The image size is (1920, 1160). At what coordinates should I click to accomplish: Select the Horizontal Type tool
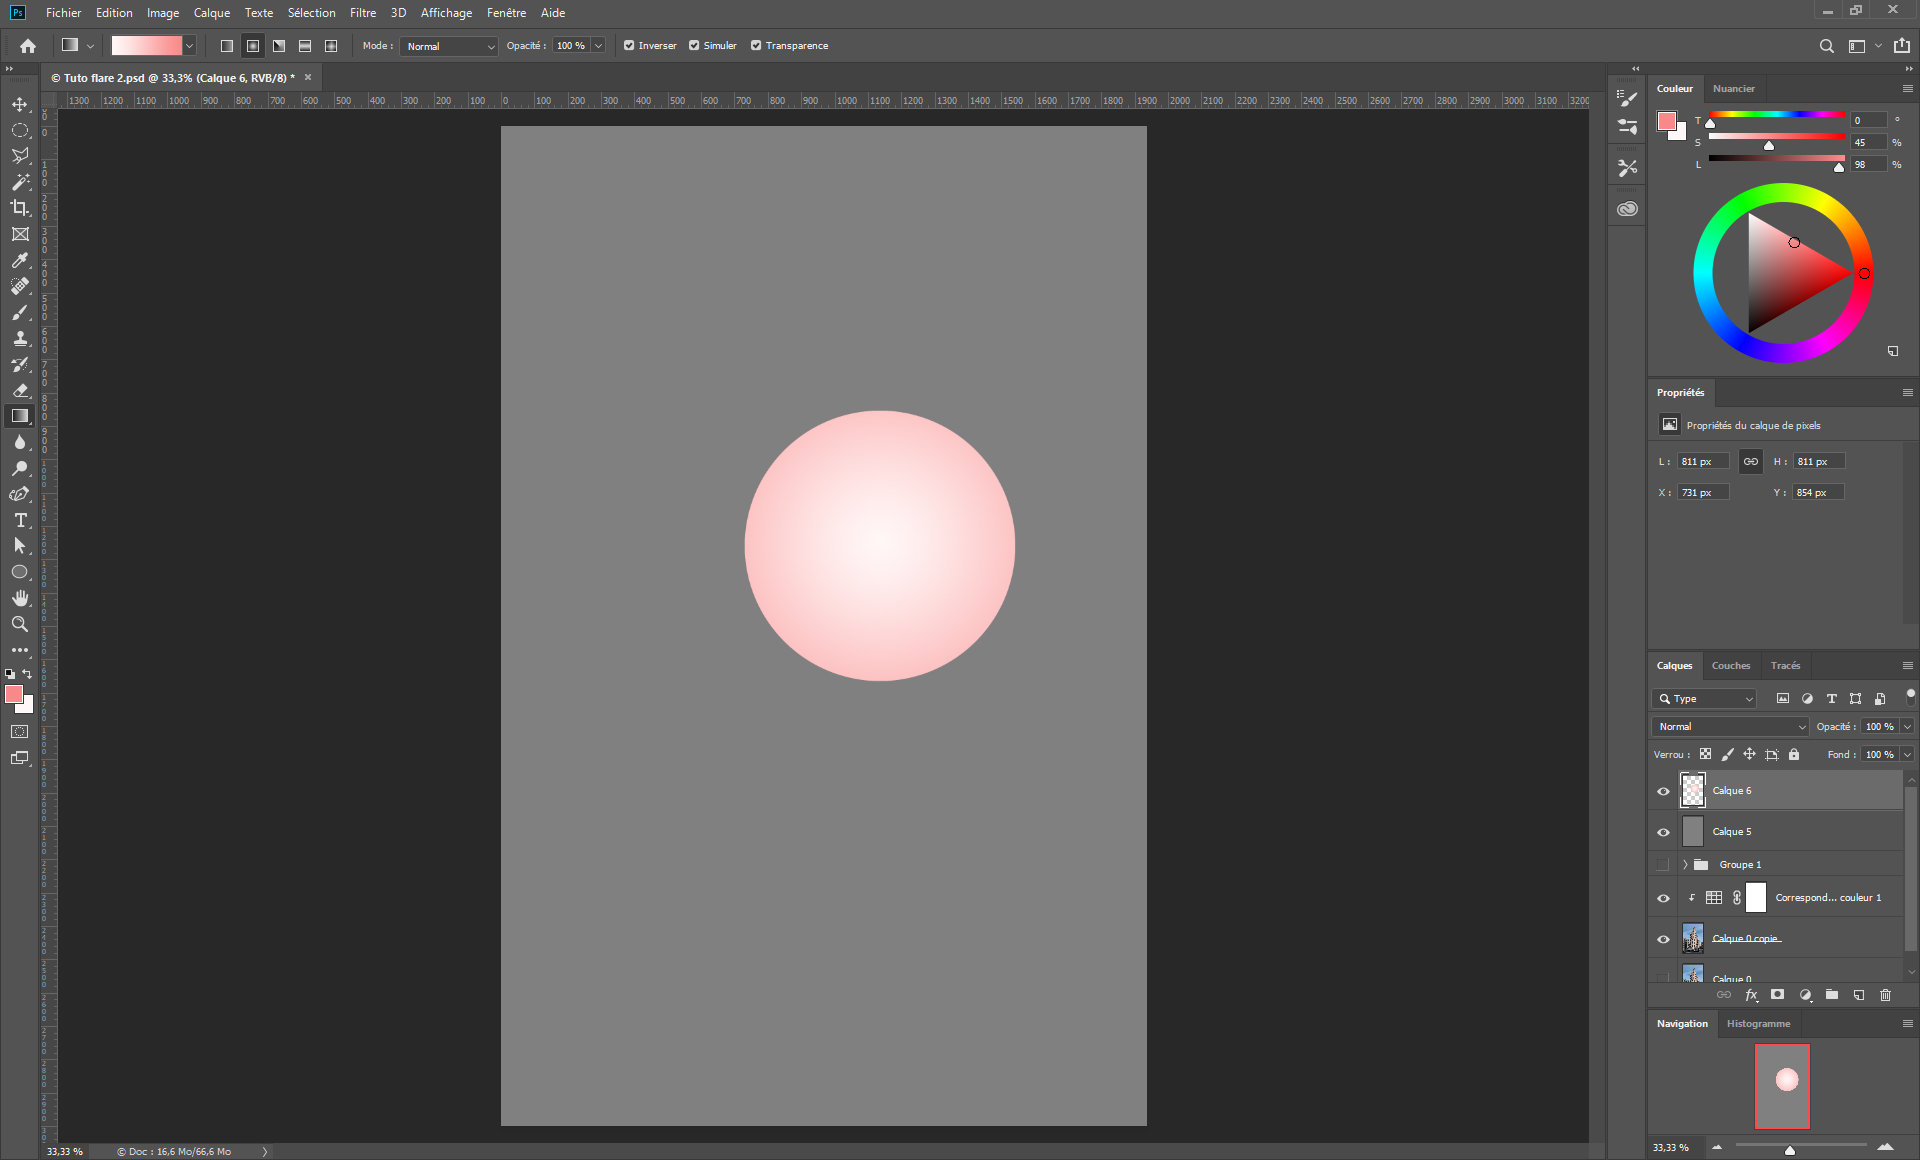[20, 520]
